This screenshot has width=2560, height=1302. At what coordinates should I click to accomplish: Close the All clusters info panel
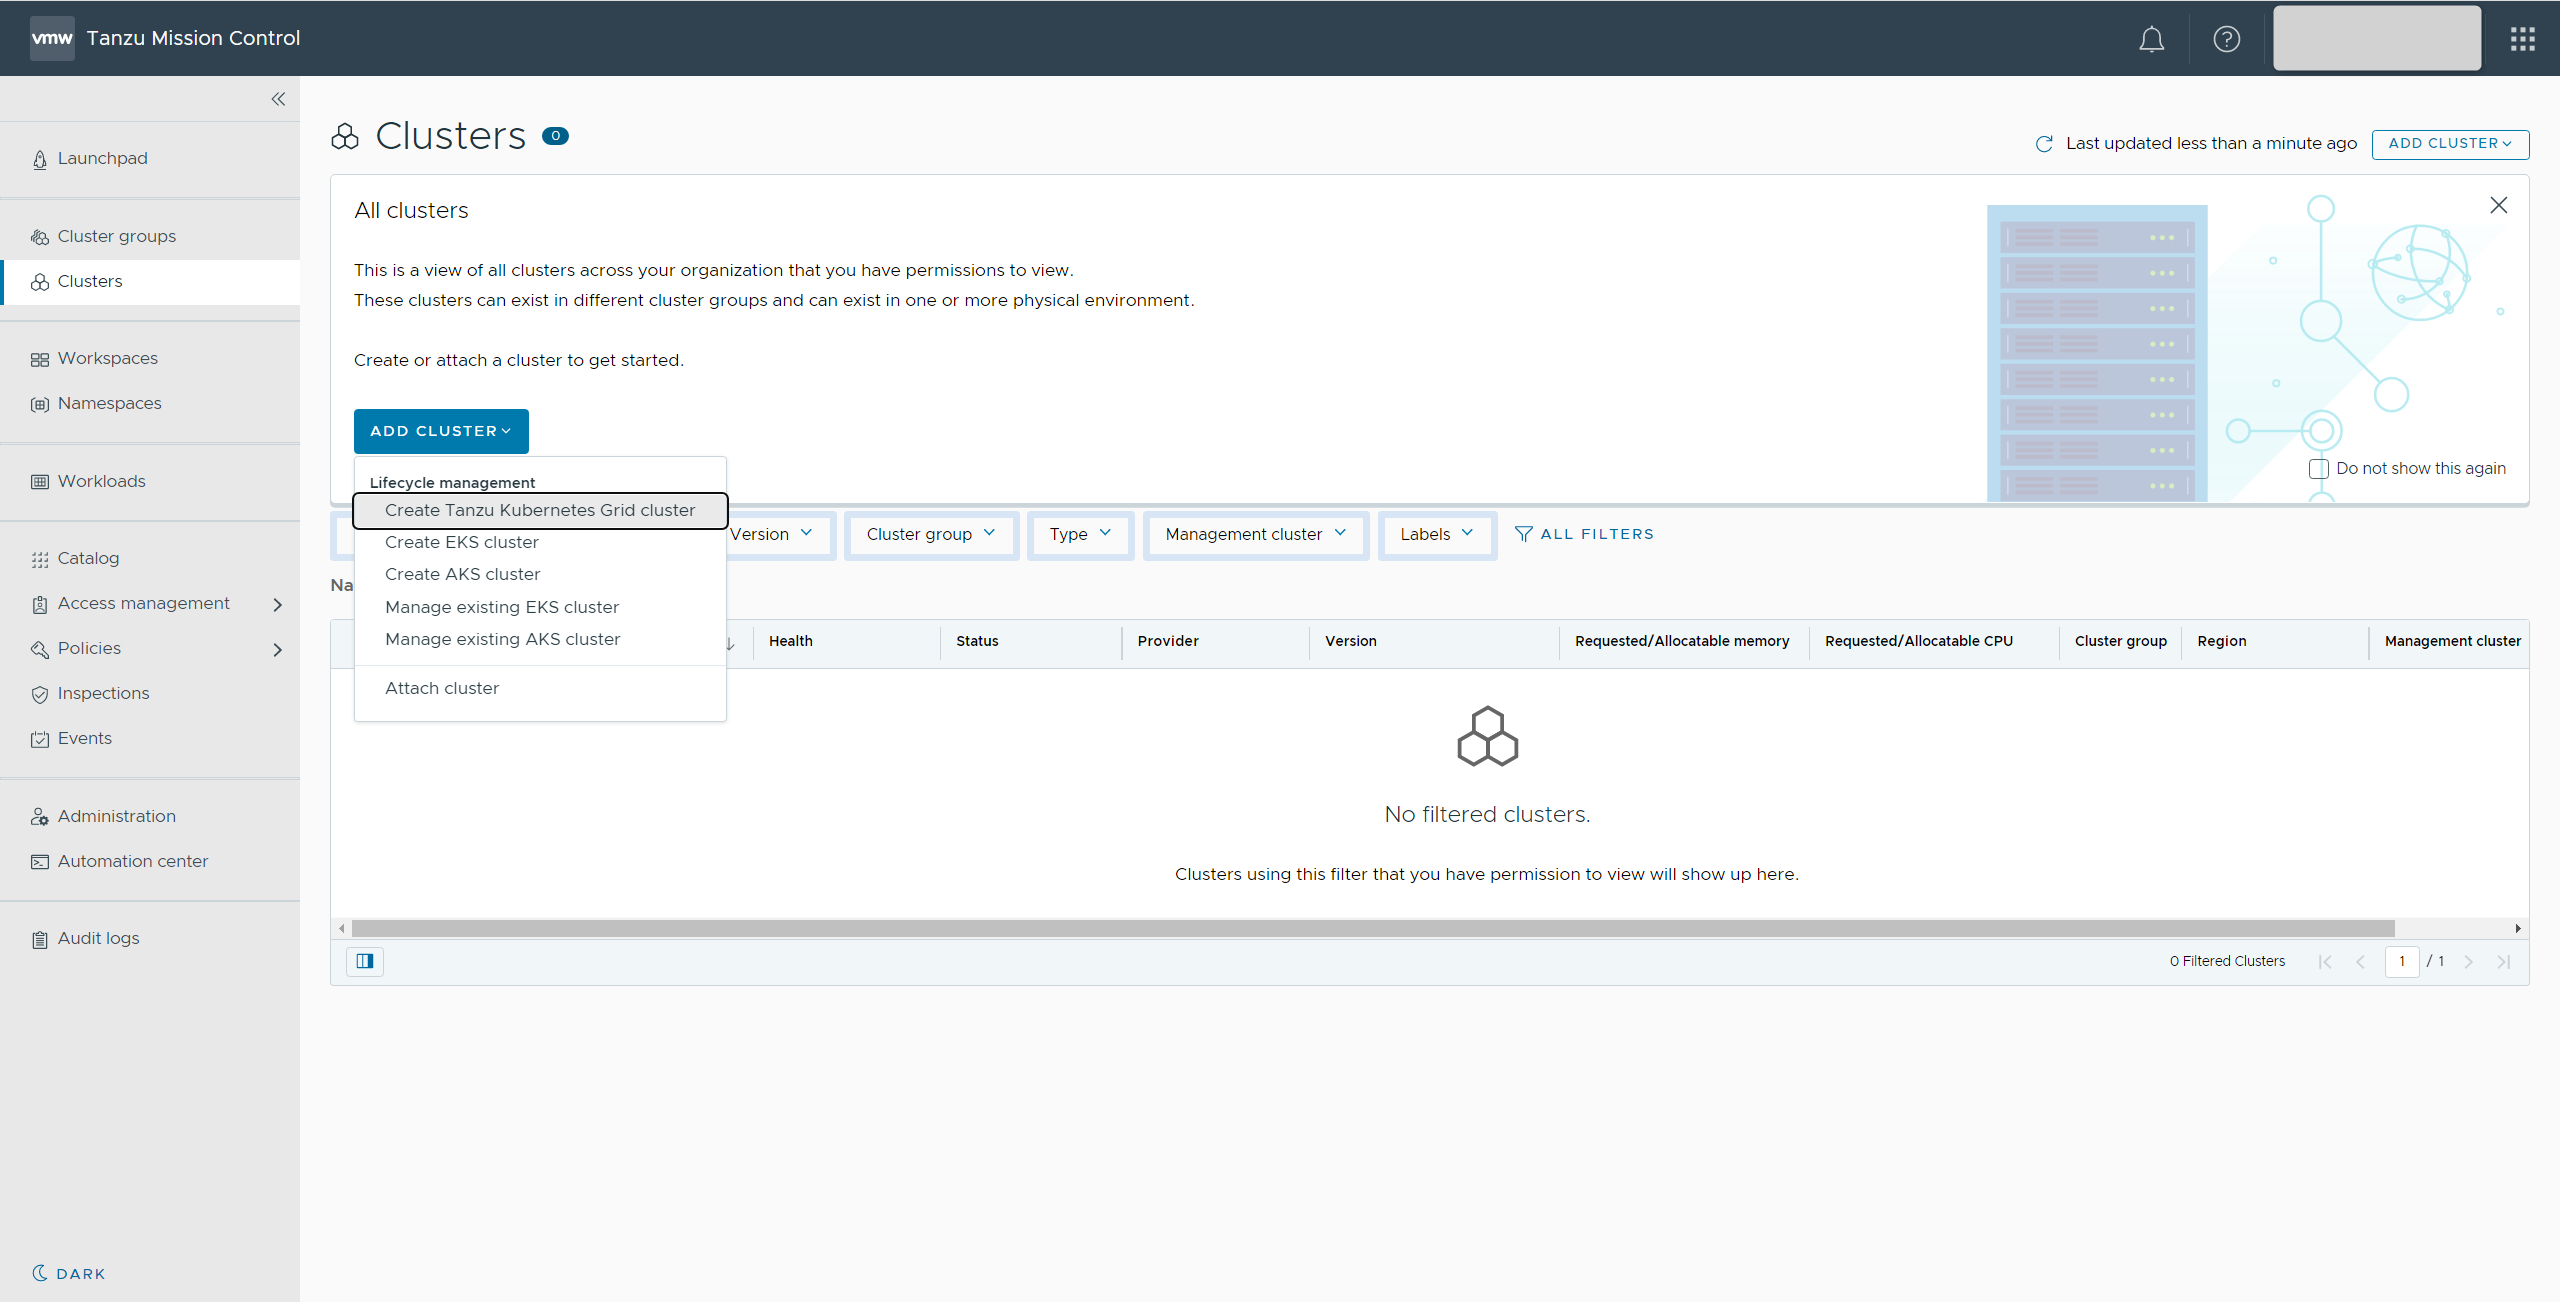click(x=2498, y=205)
